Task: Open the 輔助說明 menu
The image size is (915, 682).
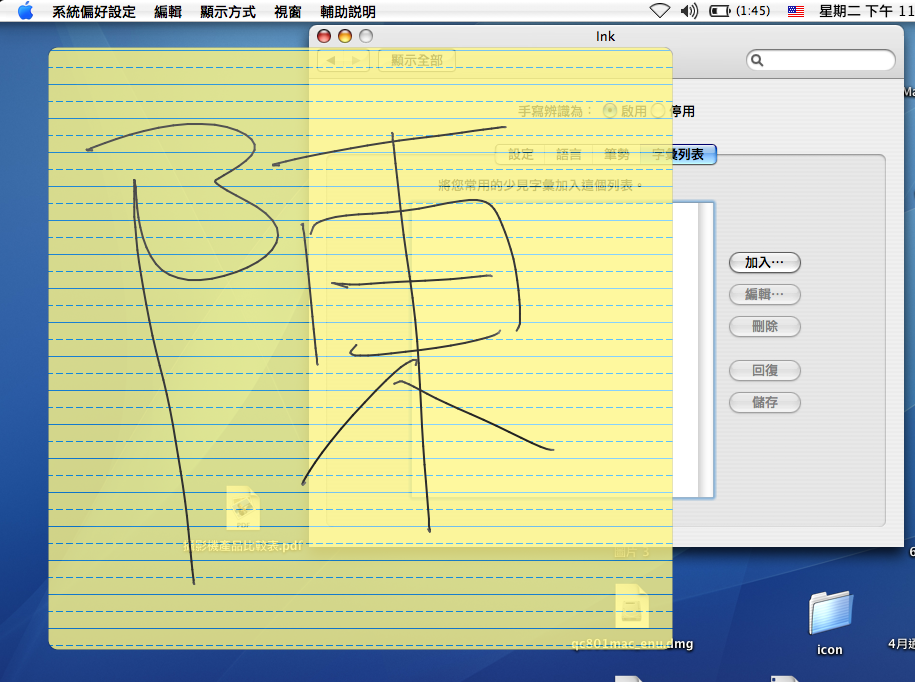Action: pos(348,12)
